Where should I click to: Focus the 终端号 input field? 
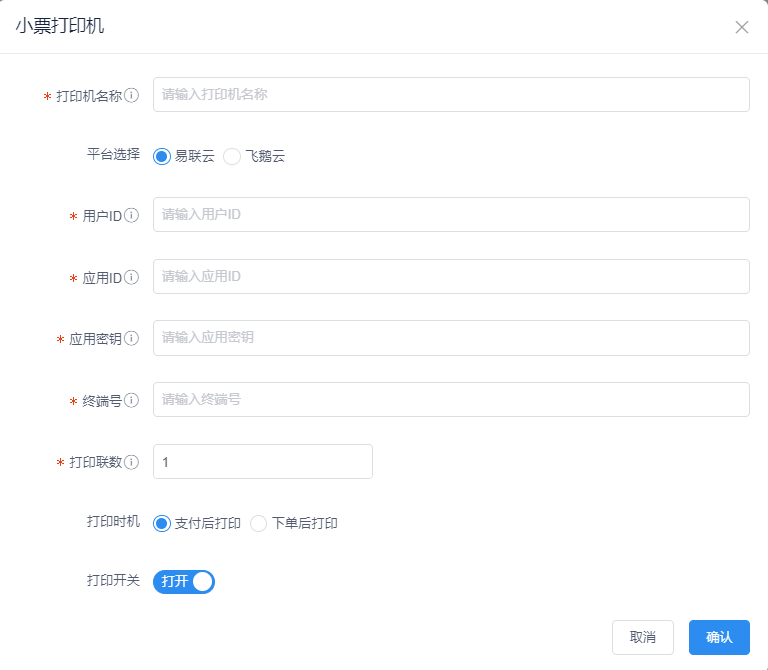[x=451, y=400]
